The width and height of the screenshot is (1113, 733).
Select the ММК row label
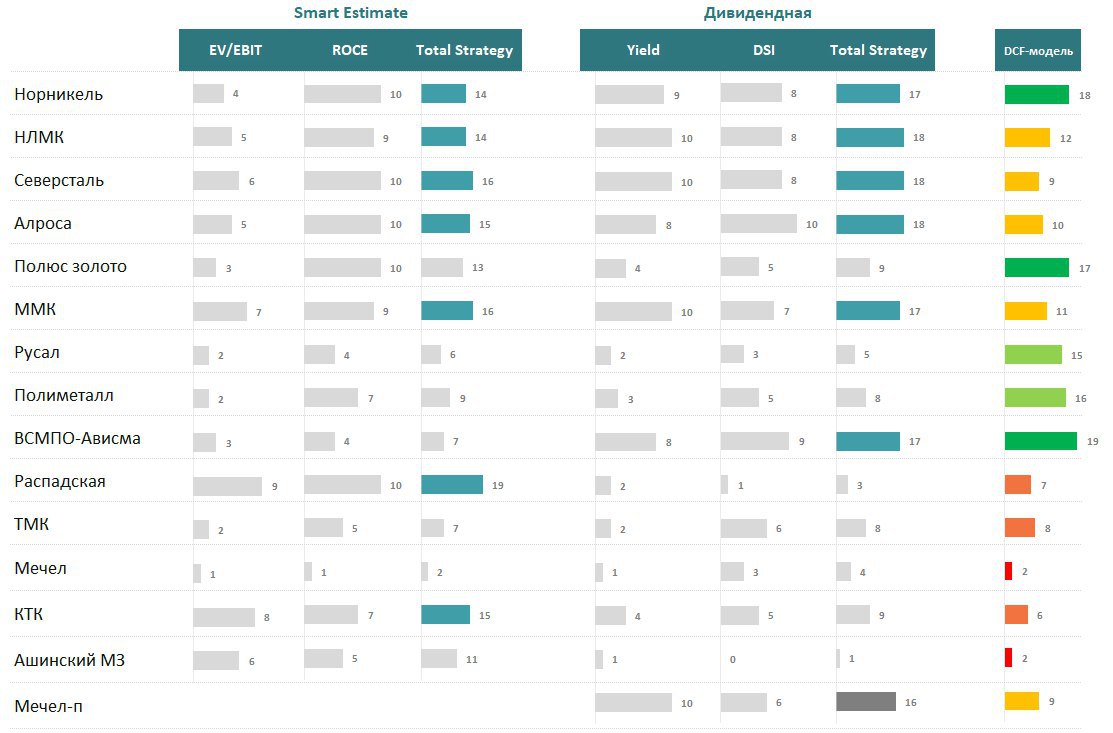35,309
